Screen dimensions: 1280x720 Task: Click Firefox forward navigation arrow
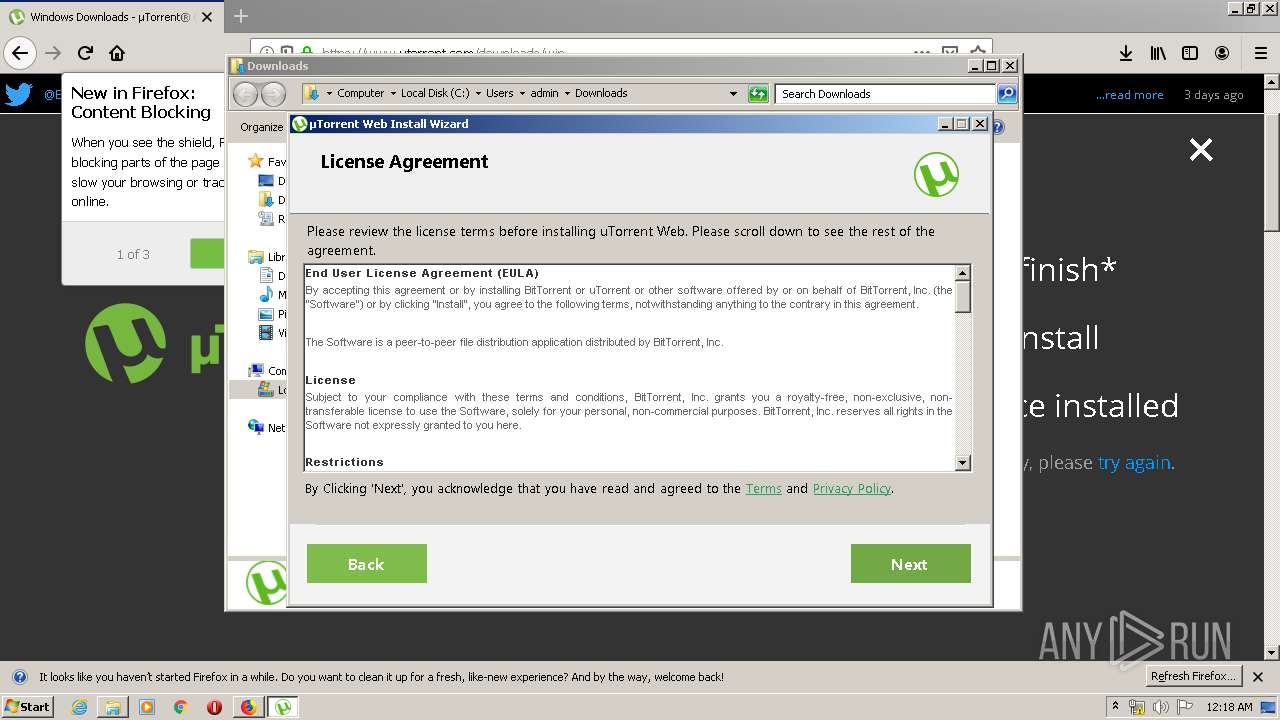53,53
